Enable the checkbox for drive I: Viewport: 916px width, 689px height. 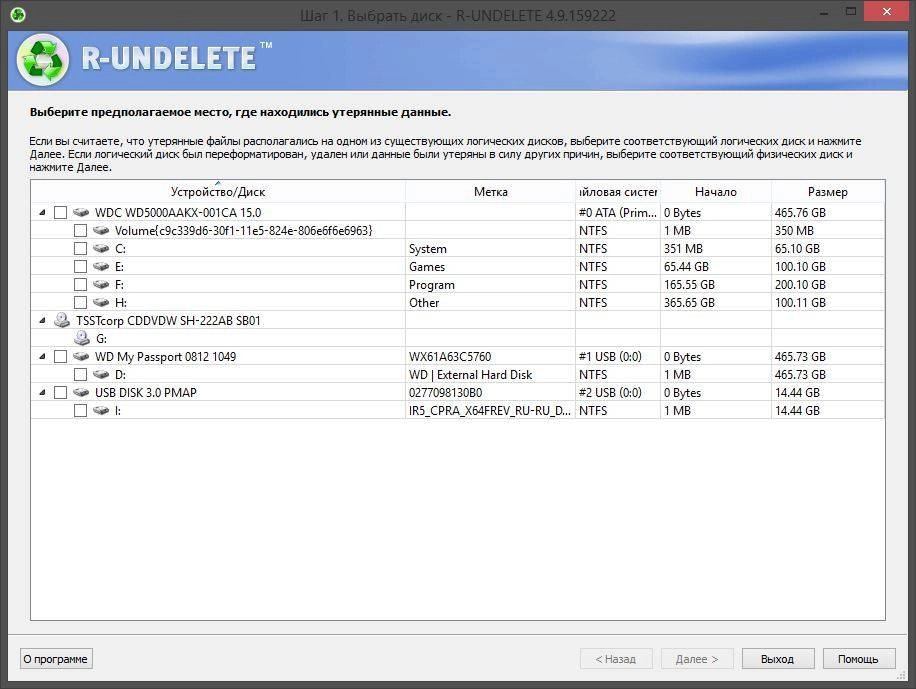coord(80,411)
